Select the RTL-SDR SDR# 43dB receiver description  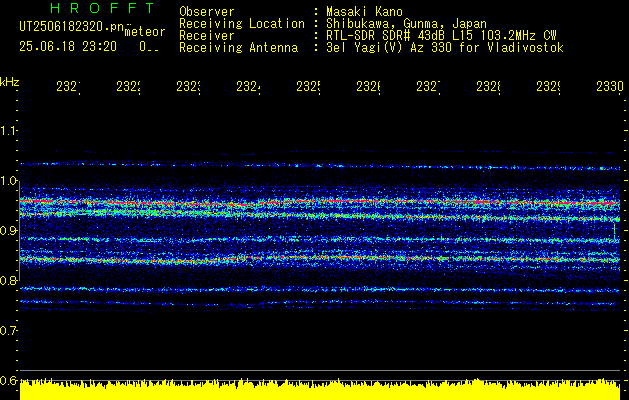tap(441, 36)
